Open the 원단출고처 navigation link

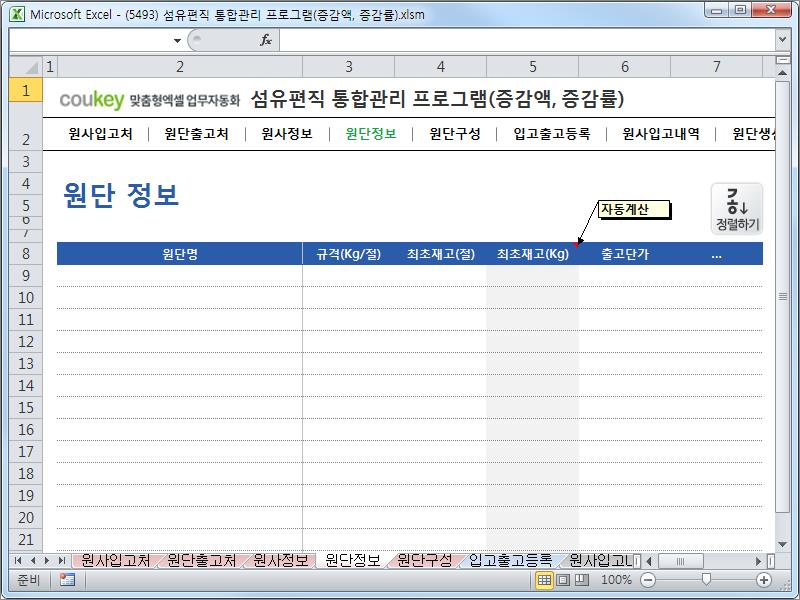point(196,134)
